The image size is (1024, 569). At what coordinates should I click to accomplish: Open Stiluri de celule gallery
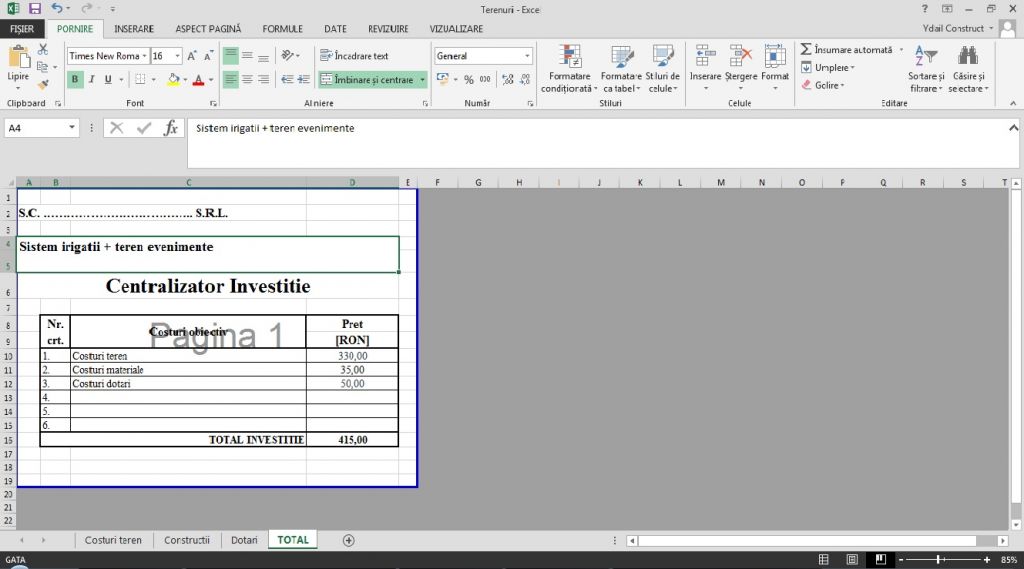(x=663, y=69)
